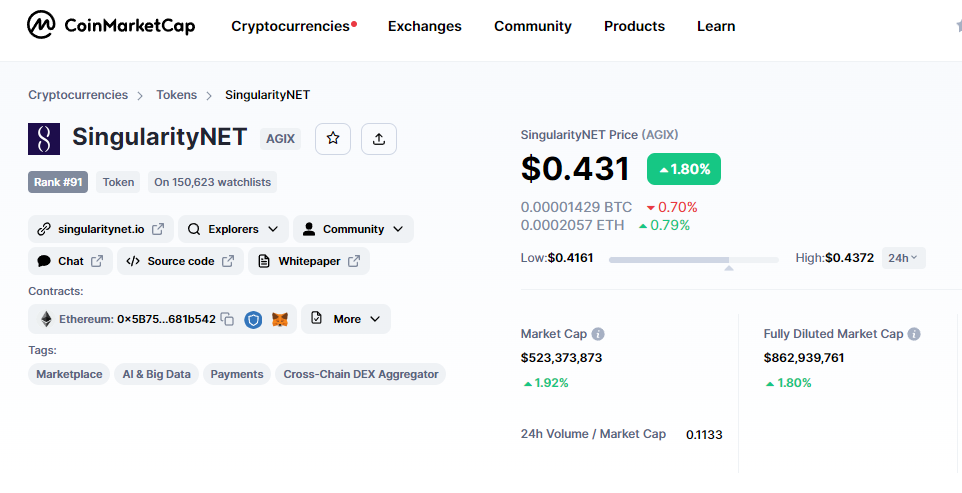Click the Low $0.4161 value
This screenshot has width=962, height=493.
click(570, 258)
